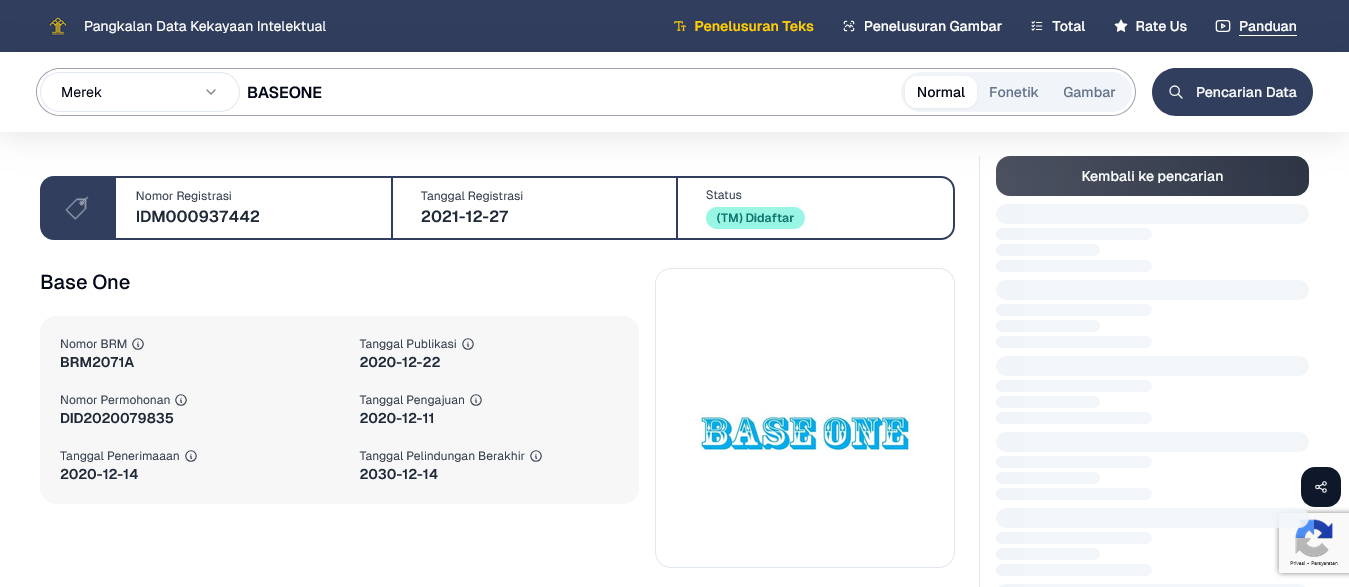Switch to Fonetik search mode
1349x587 pixels.
[1013, 92]
